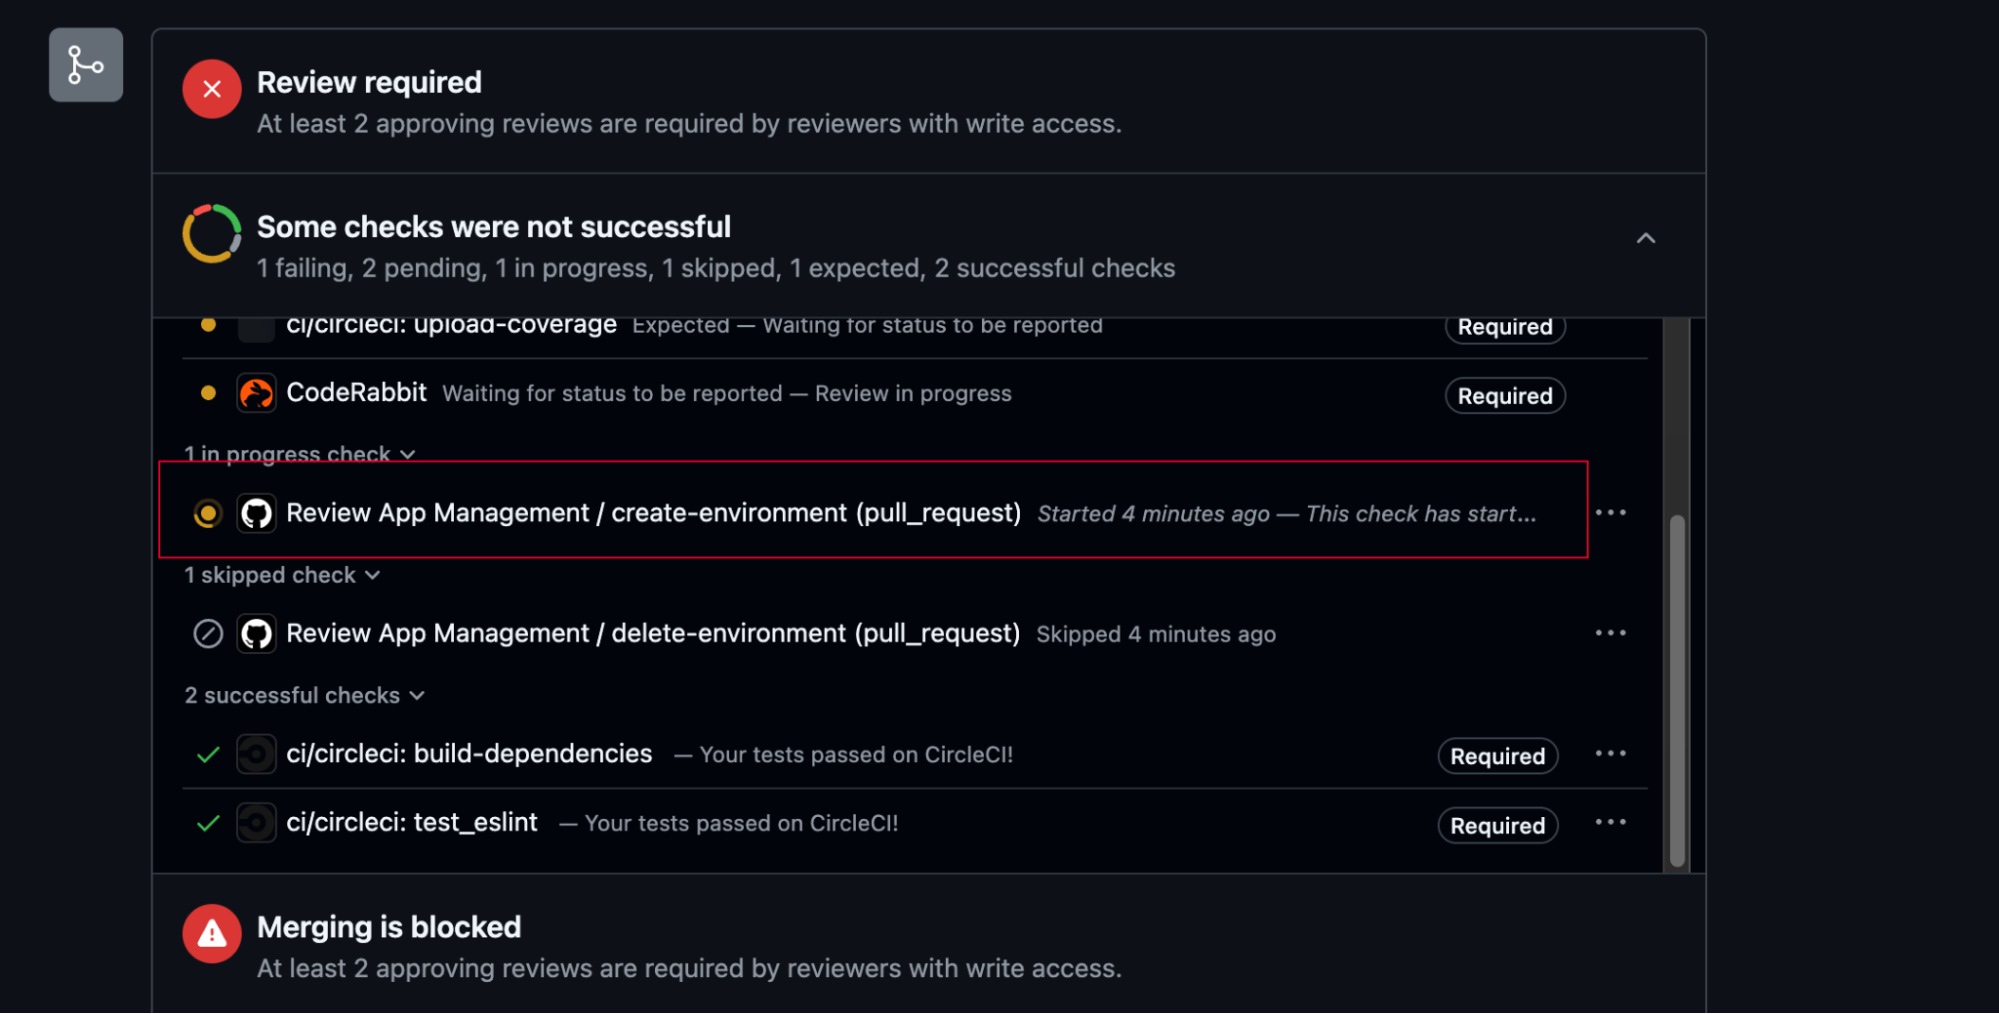Collapse the '1 skipped check' group
Image resolution: width=1999 pixels, height=1014 pixels.
282,575
